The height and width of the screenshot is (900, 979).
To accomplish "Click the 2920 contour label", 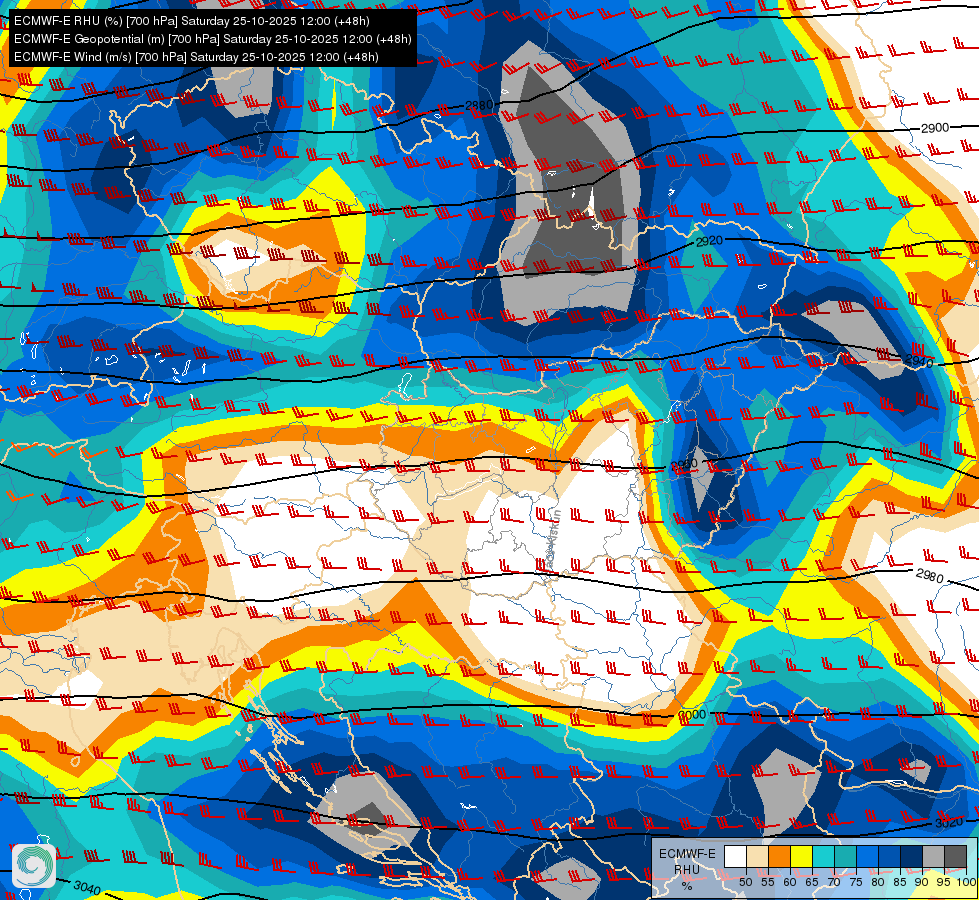I will pyautogui.click(x=709, y=241).
